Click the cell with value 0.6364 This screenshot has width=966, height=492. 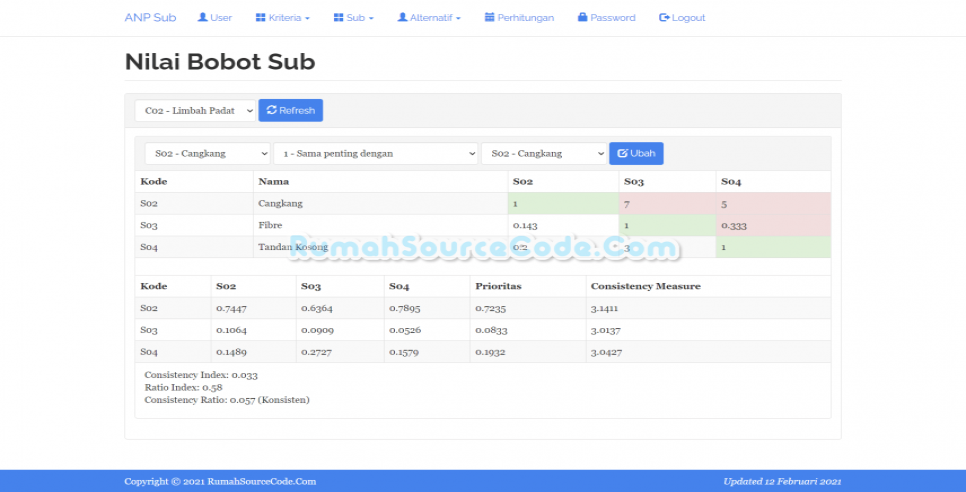[339, 308]
